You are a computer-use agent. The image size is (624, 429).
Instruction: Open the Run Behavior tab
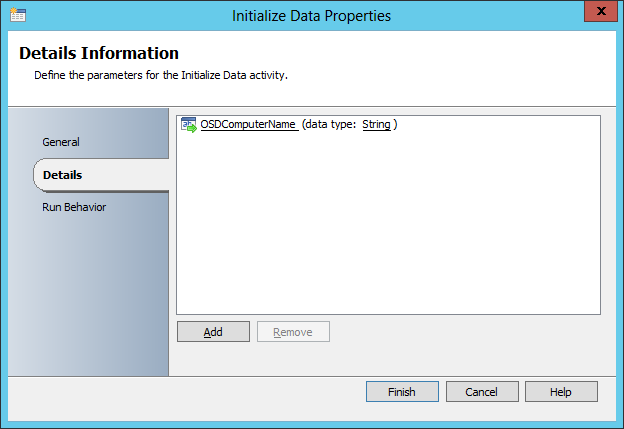74,207
